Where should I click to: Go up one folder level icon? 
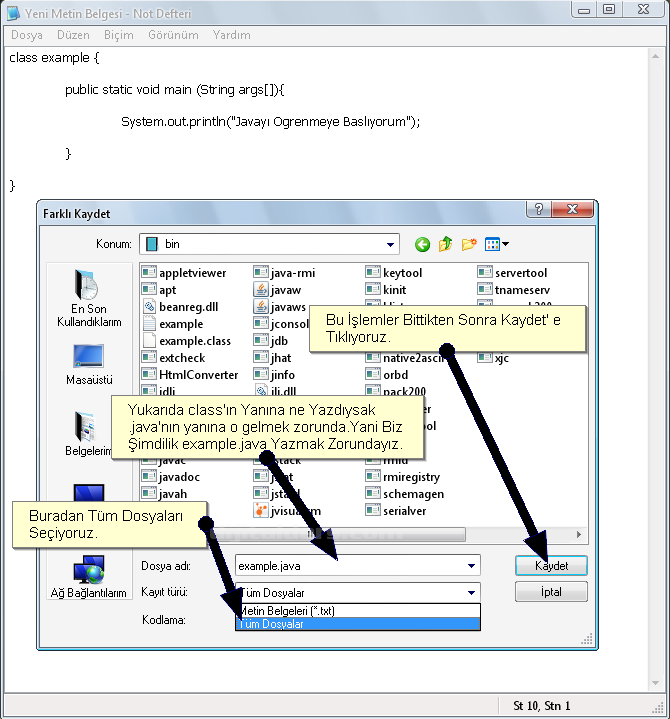pos(445,244)
